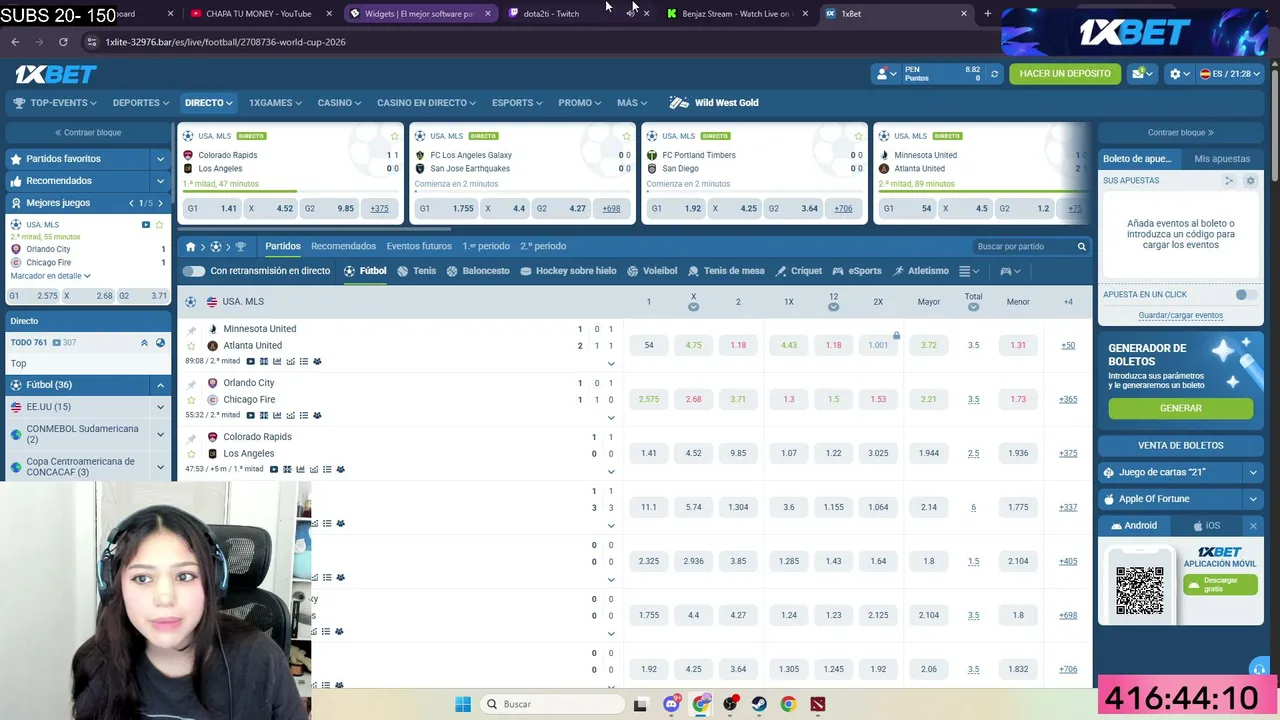Switch to the Eventos futuros tab
The image size is (1280, 720).
(x=419, y=246)
